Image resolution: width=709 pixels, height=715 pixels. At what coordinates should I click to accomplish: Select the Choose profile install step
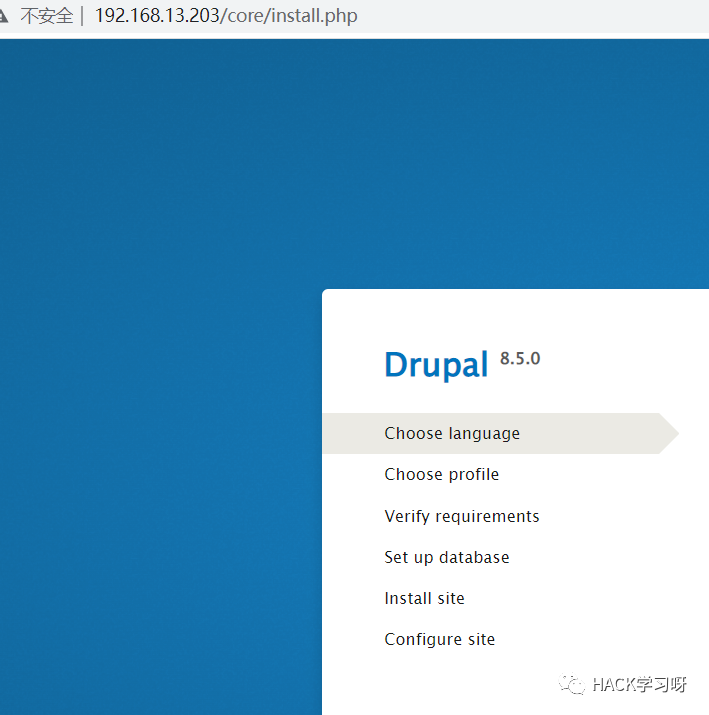(441, 474)
